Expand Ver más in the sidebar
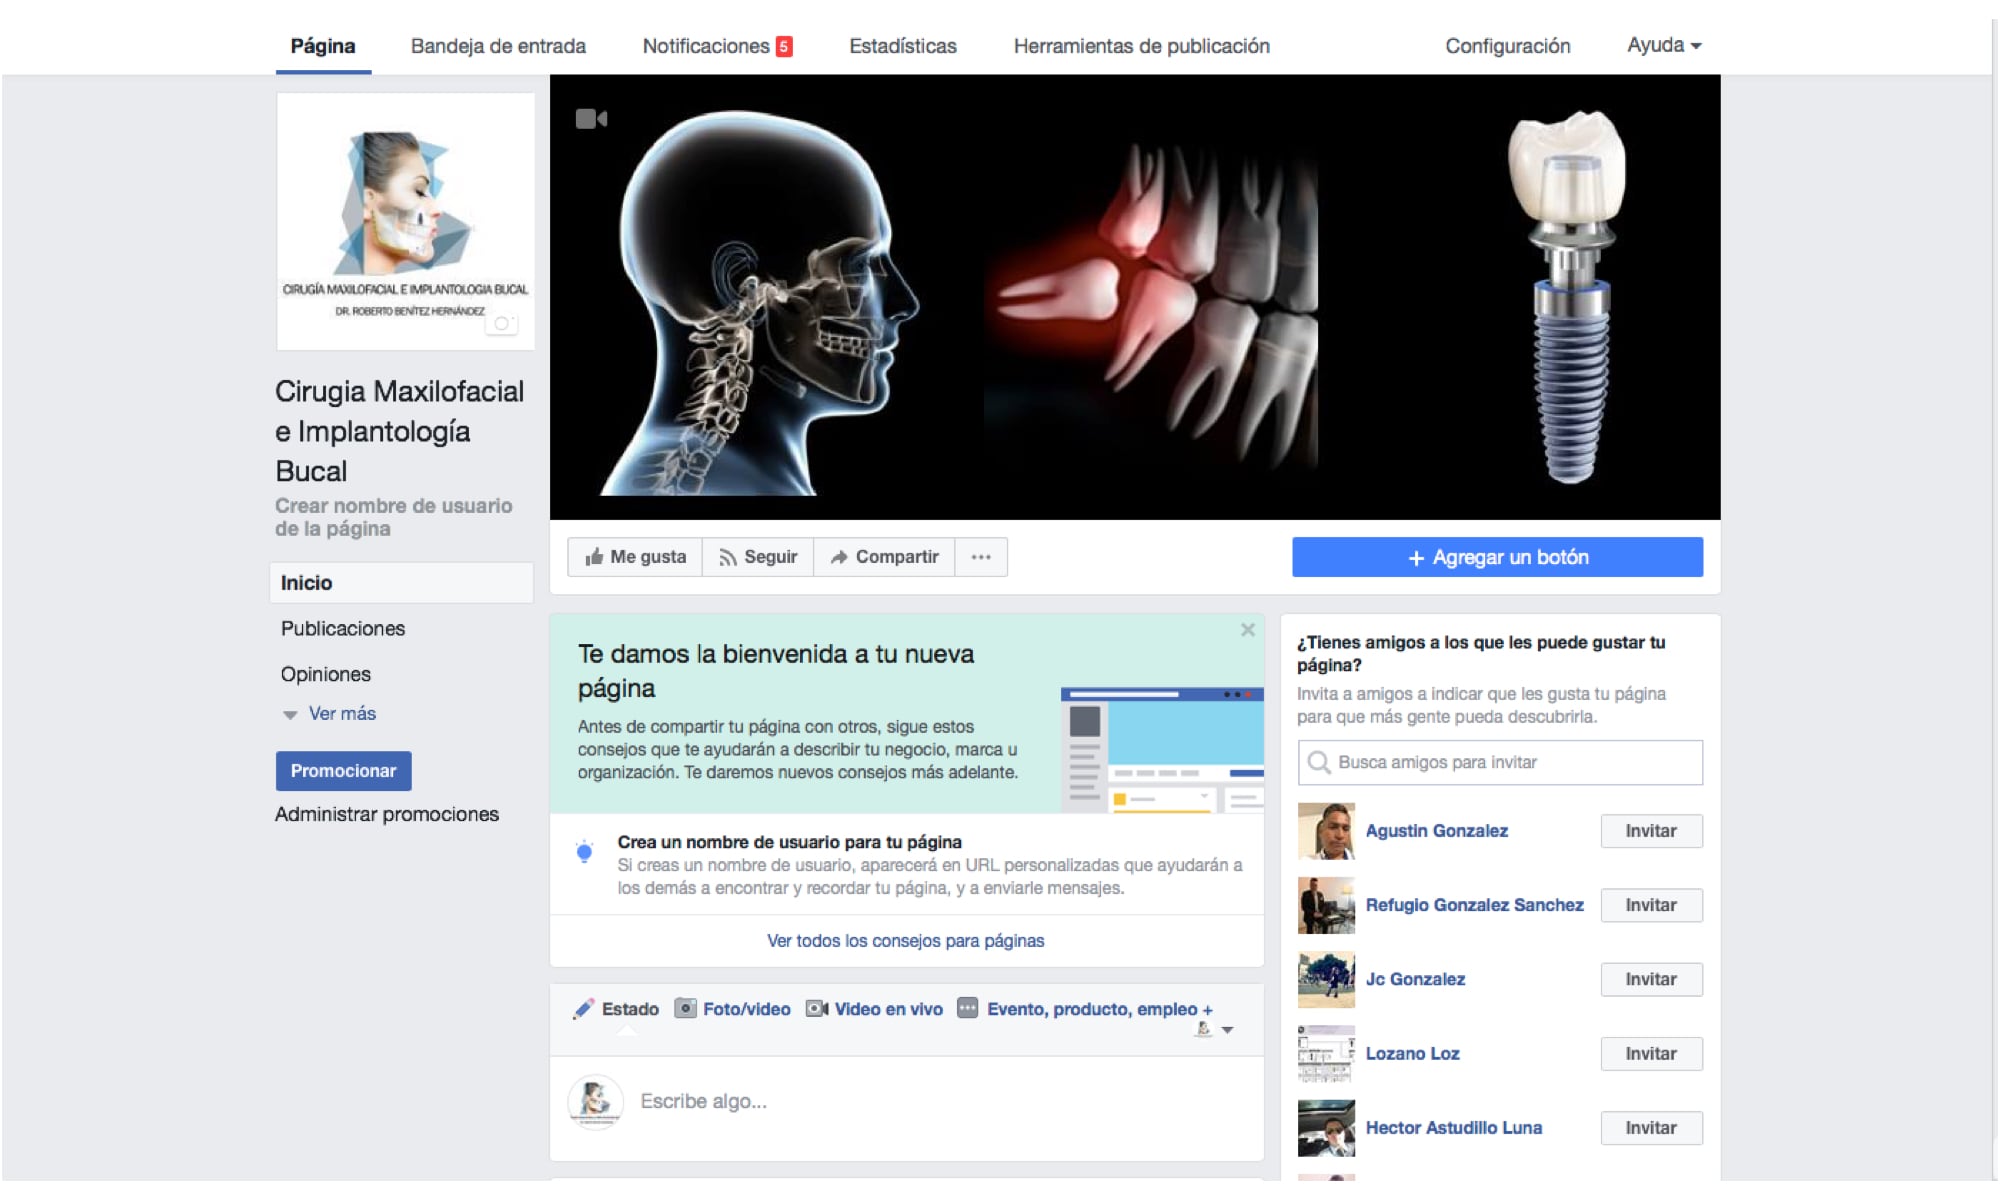2000x1200 pixels. click(341, 713)
